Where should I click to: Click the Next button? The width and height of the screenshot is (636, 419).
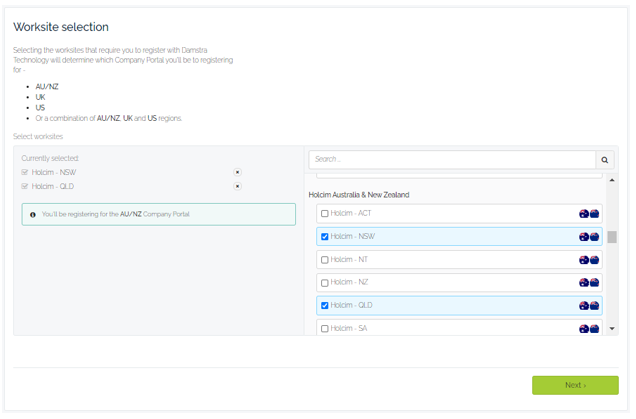575,385
